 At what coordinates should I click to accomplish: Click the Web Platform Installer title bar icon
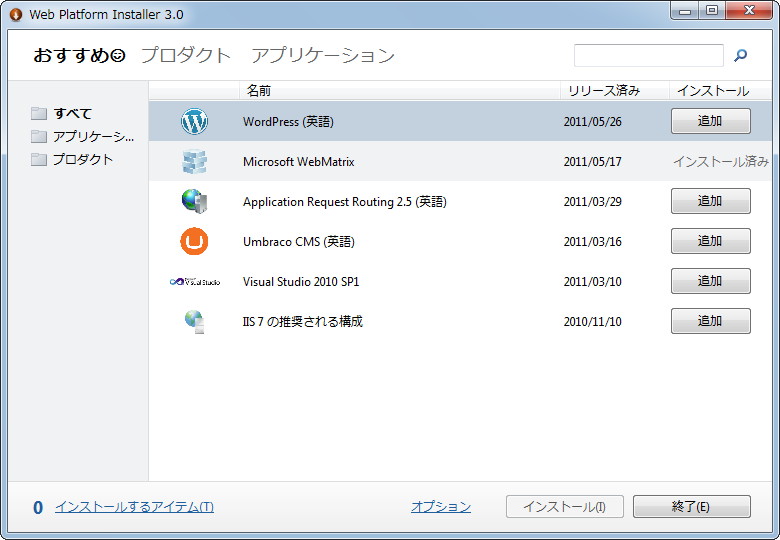coord(16,14)
